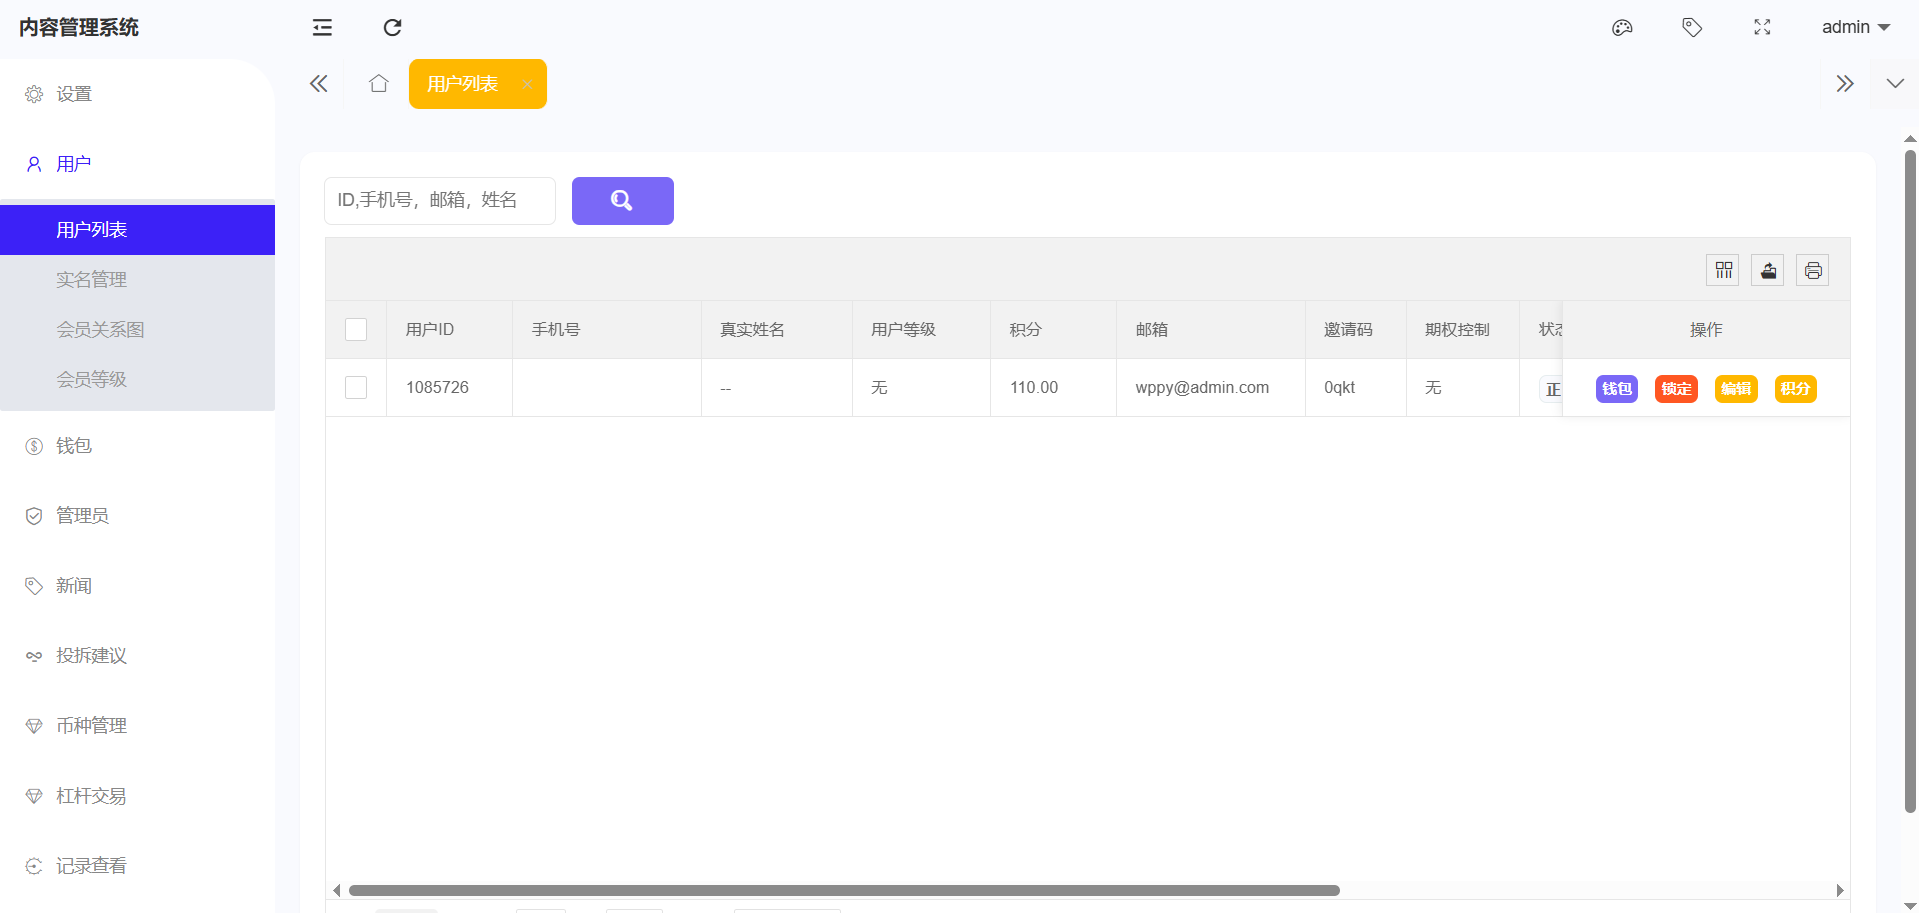
Task: Click the orange 锁定 button
Action: (x=1676, y=389)
